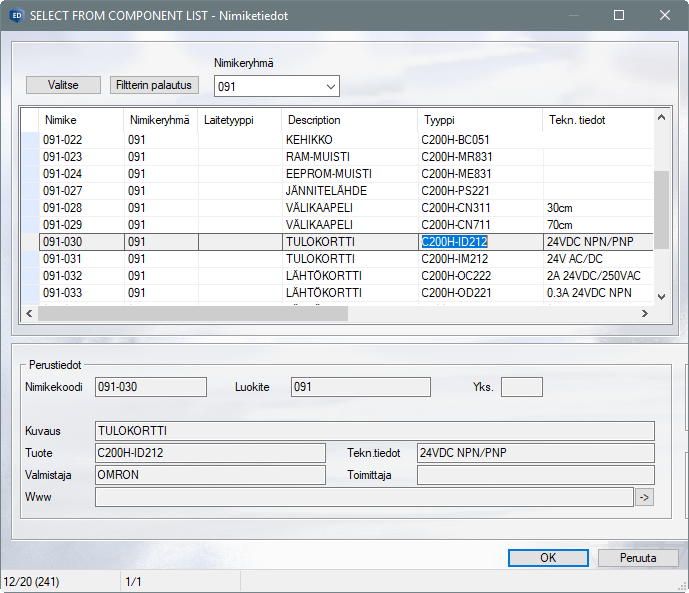Open the Nimikeryhmä dropdown
The image size is (689, 593).
tap(329, 87)
